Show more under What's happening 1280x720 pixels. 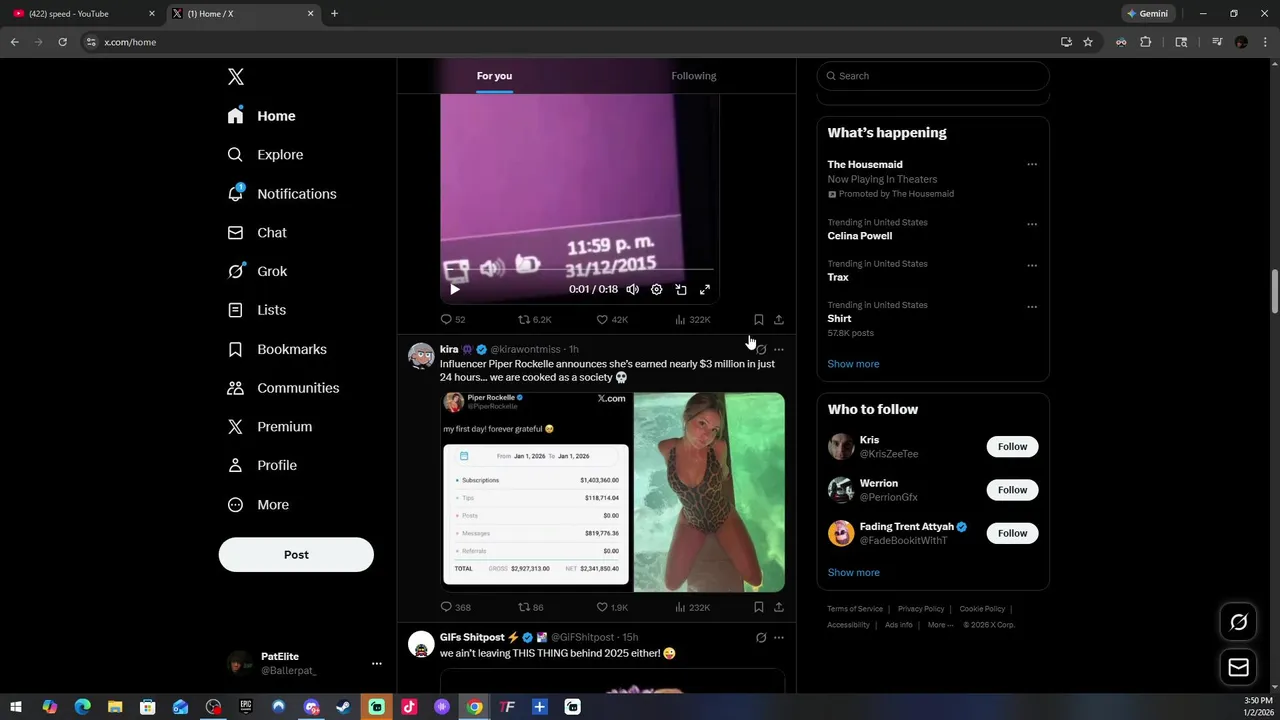[853, 364]
